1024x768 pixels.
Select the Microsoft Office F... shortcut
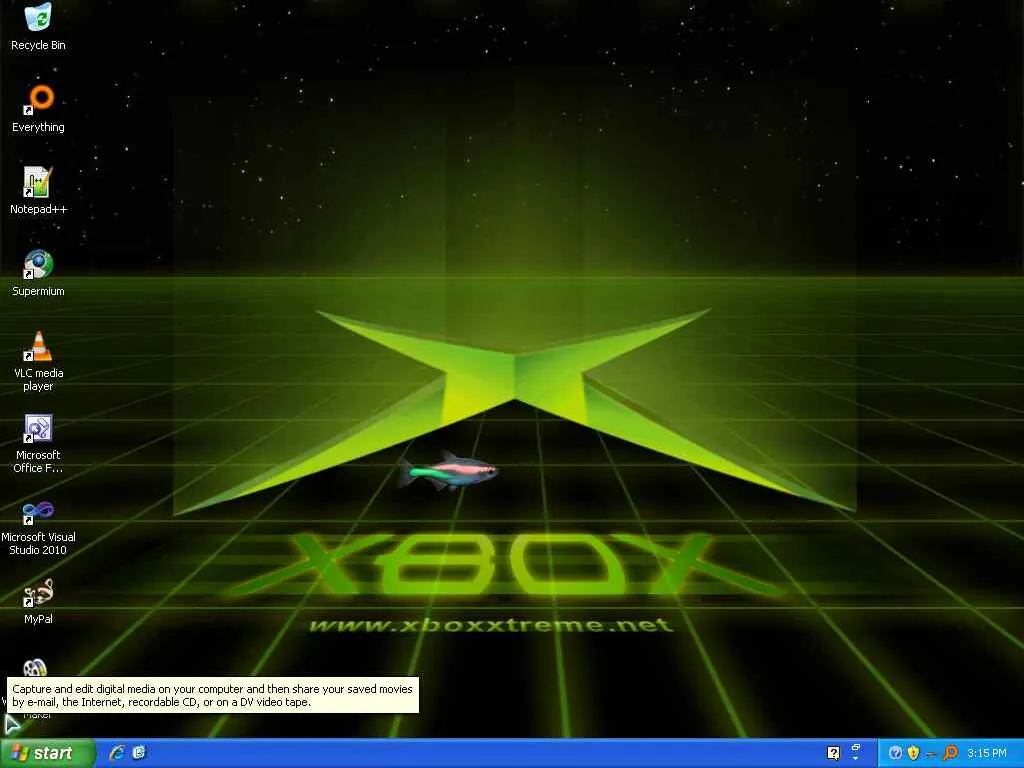pyautogui.click(x=38, y=443)
